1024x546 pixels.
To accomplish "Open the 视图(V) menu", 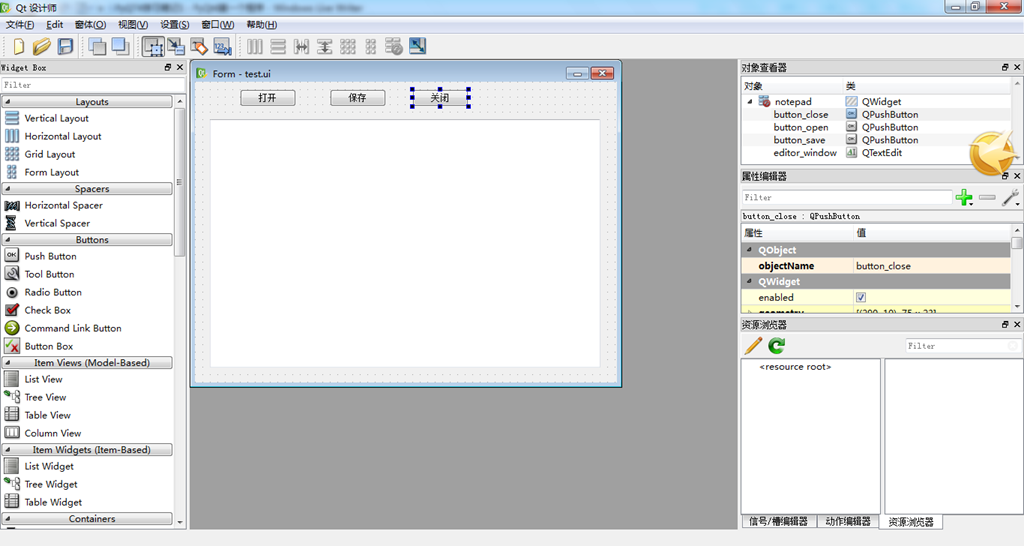I will (x=133, y=25).
